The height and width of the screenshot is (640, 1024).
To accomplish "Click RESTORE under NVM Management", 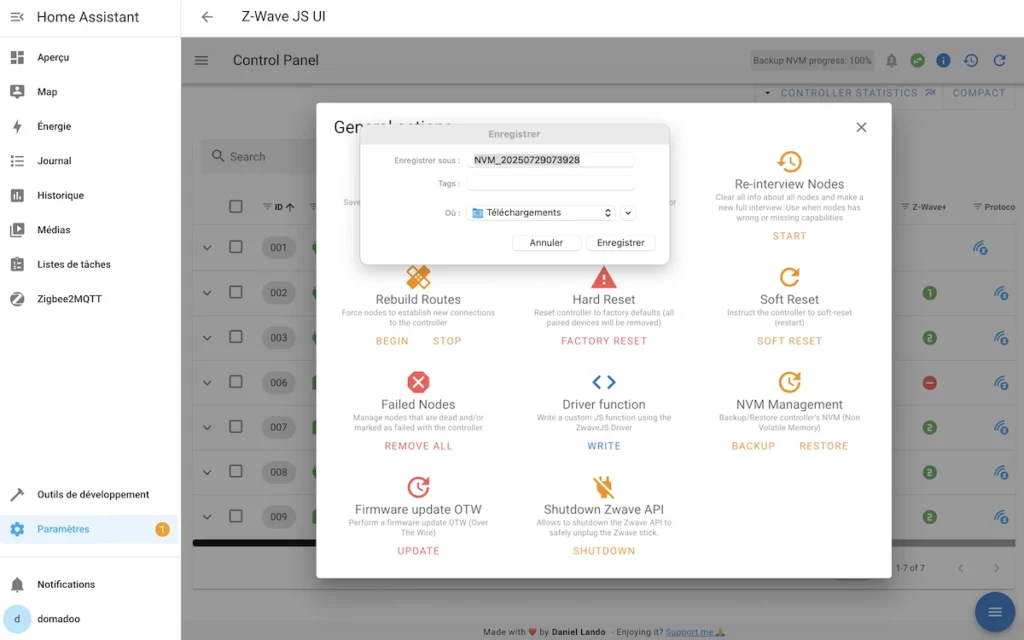I will [x=824, y=446].
